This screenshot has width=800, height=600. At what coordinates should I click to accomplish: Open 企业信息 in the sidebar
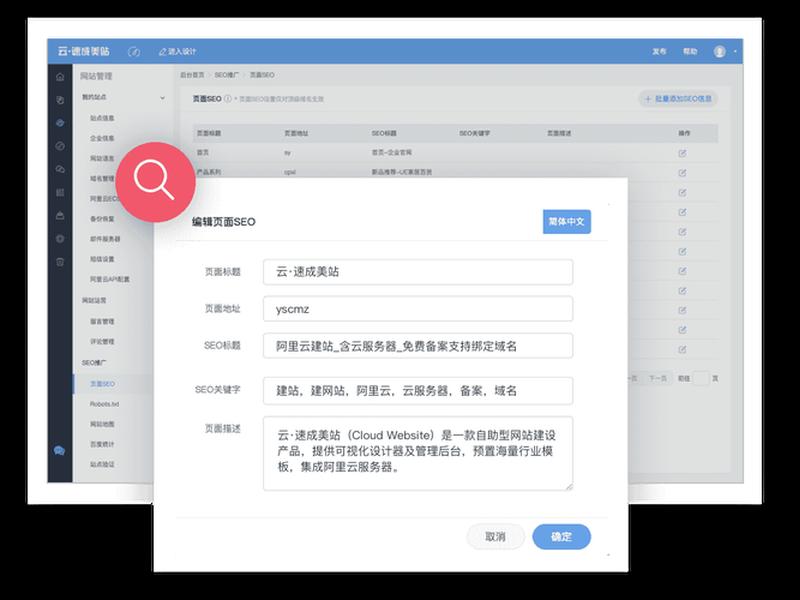[x=103, y=138]
